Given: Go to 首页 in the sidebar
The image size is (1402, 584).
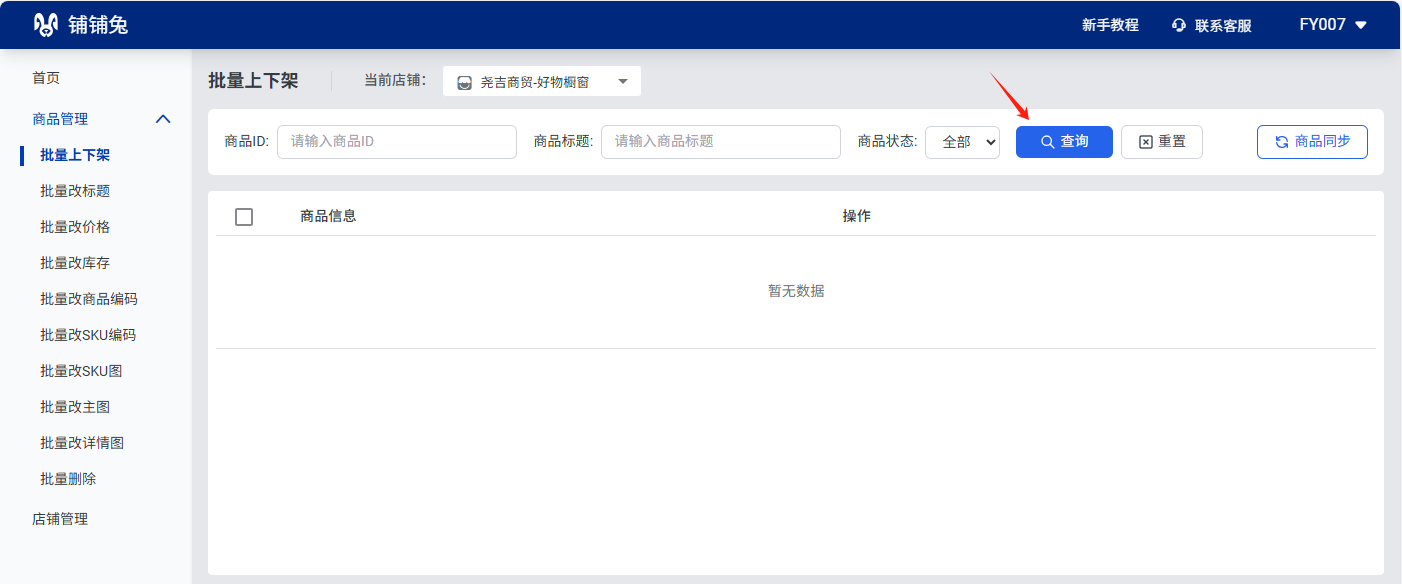Looking at the screenshot, I should (46, 78).
